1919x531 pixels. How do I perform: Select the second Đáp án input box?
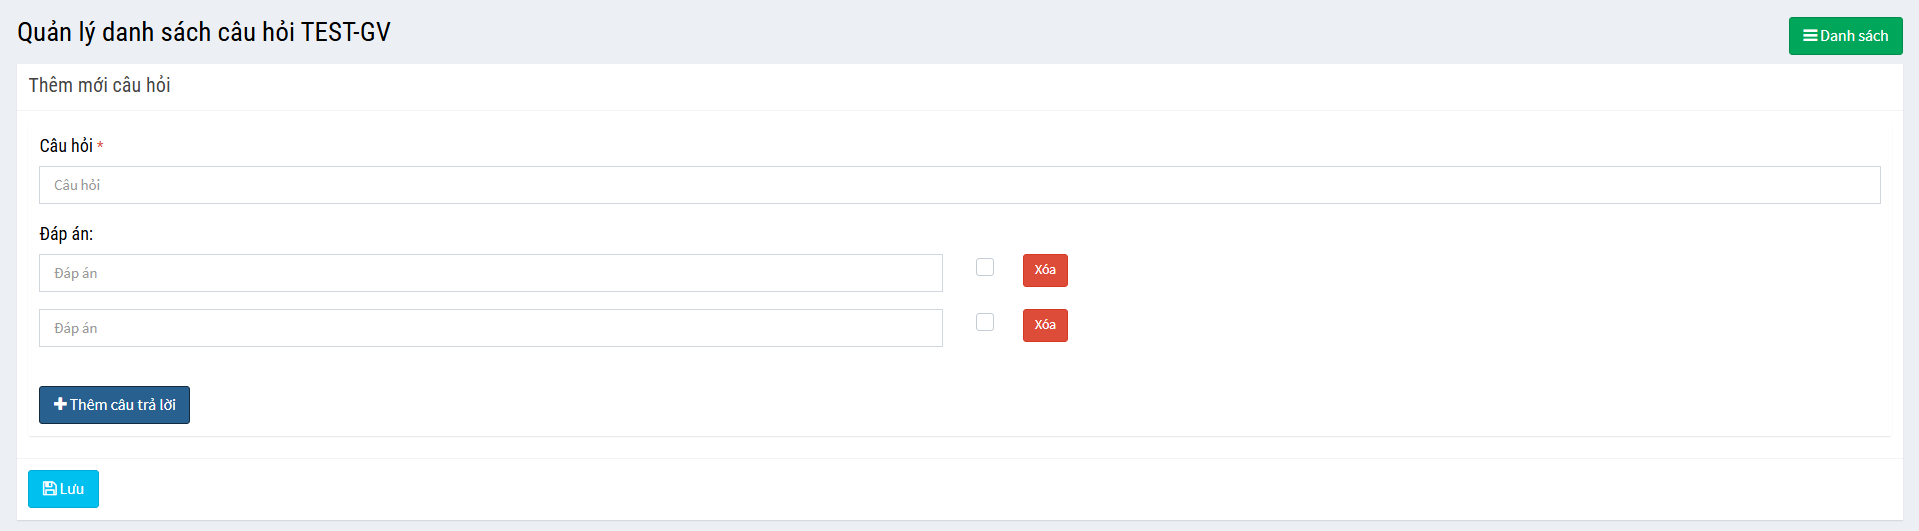point(490,328)
